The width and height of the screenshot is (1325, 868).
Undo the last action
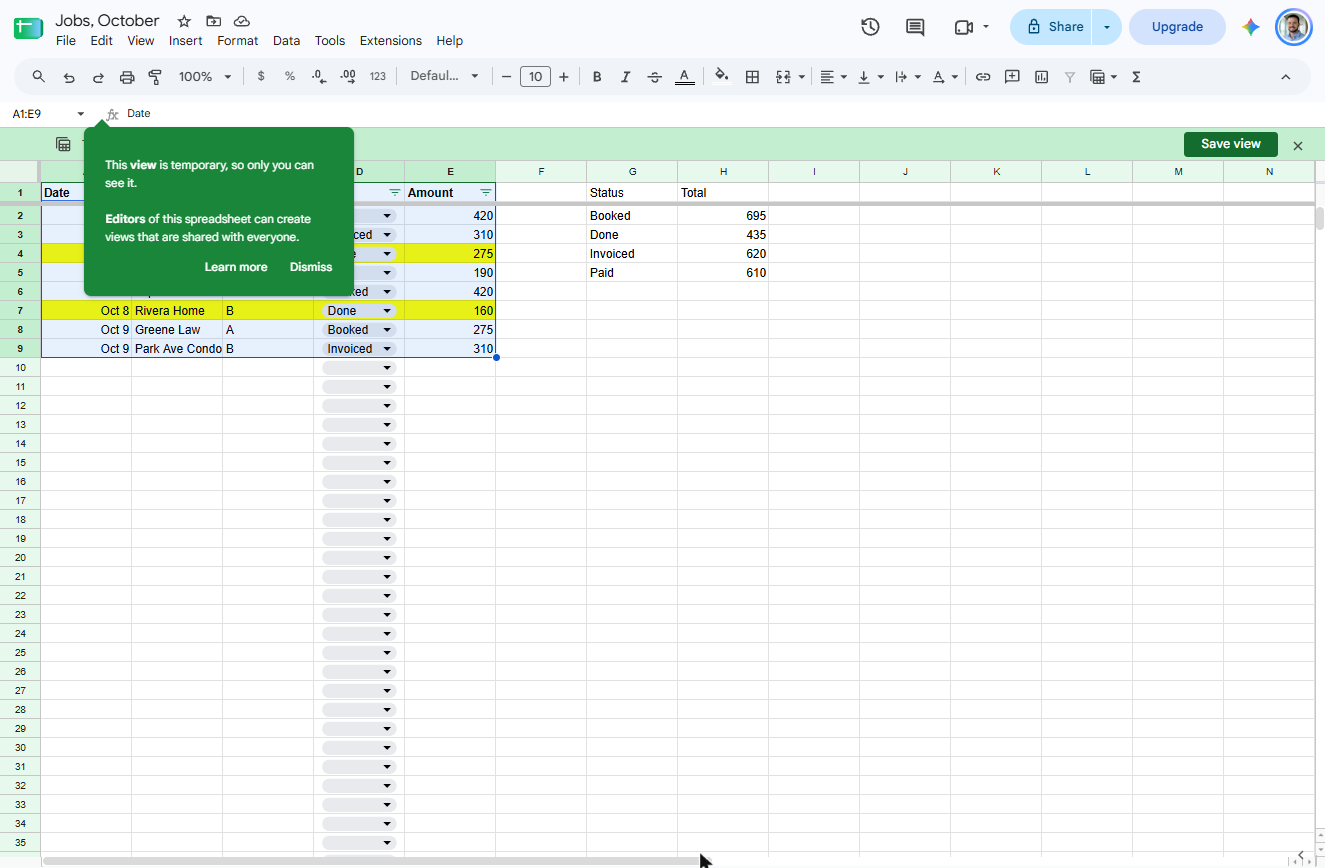[x=69, y=77]
